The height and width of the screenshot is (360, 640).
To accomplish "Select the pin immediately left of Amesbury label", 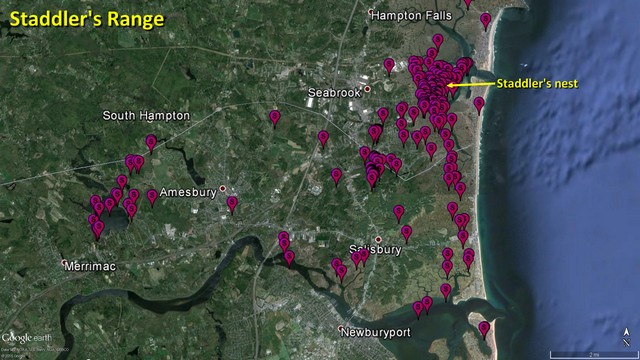I will point(152,198).
